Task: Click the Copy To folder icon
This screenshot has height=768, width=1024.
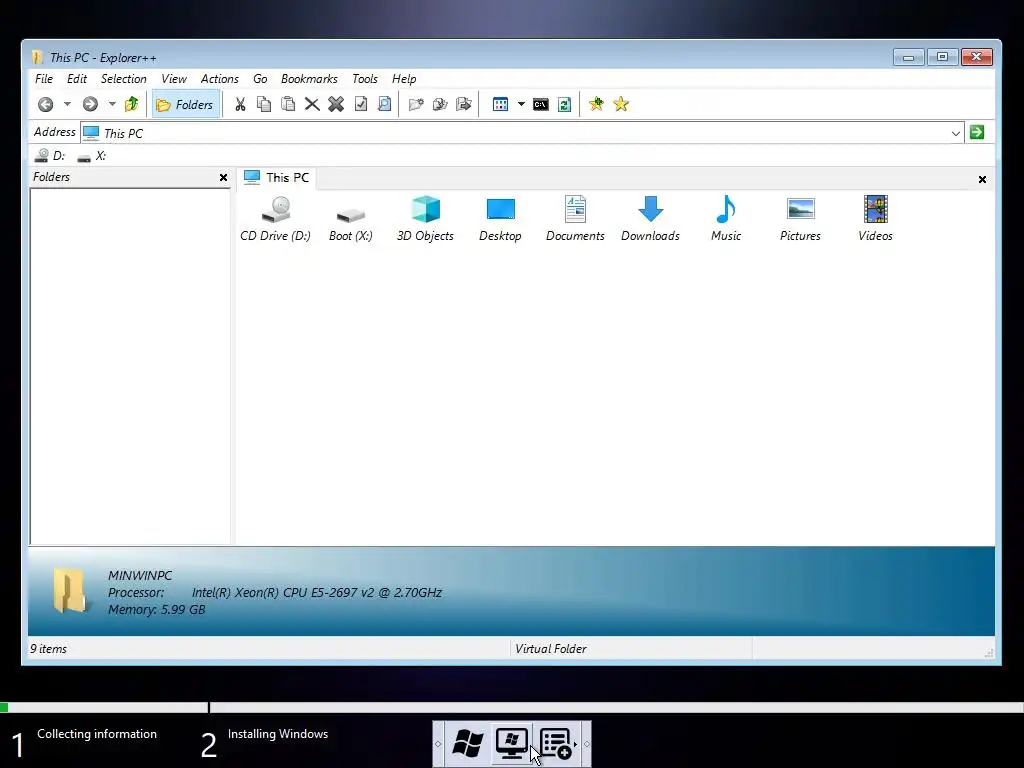Action: [x=440, y=104]
